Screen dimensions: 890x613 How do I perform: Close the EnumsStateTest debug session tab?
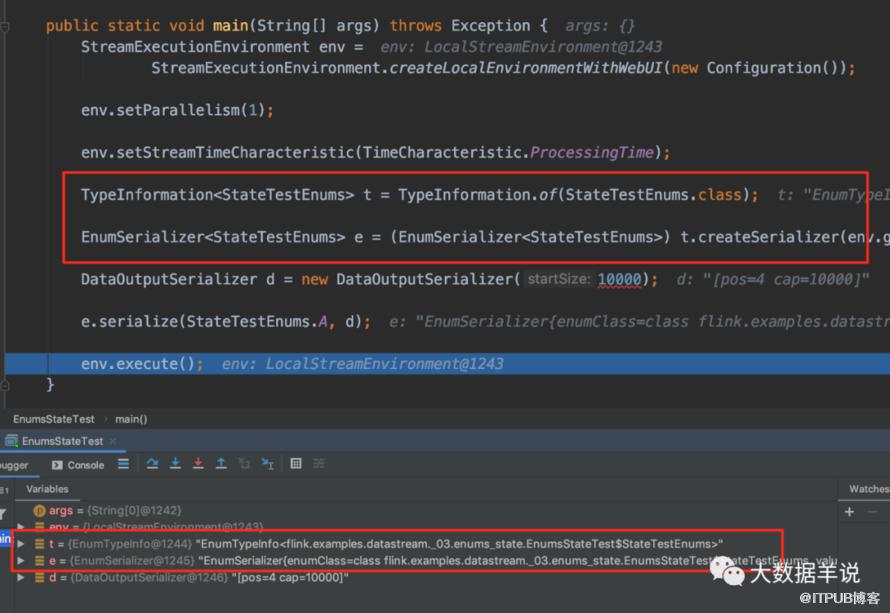[112, 441]
